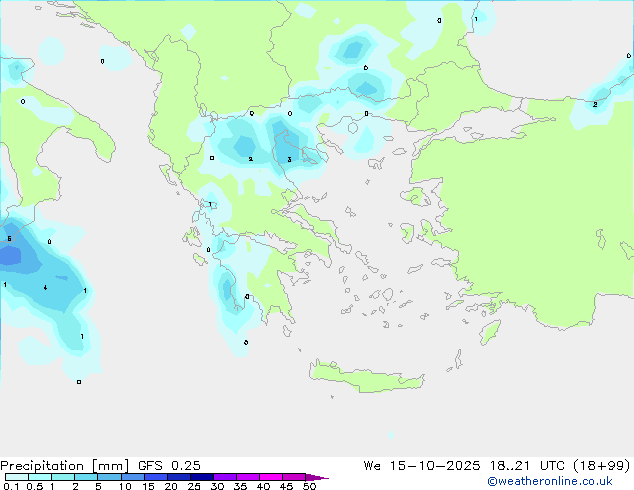Click the 1–2 mm legend color swatch
The image size is (634, 490).
(x=63, y=477)
